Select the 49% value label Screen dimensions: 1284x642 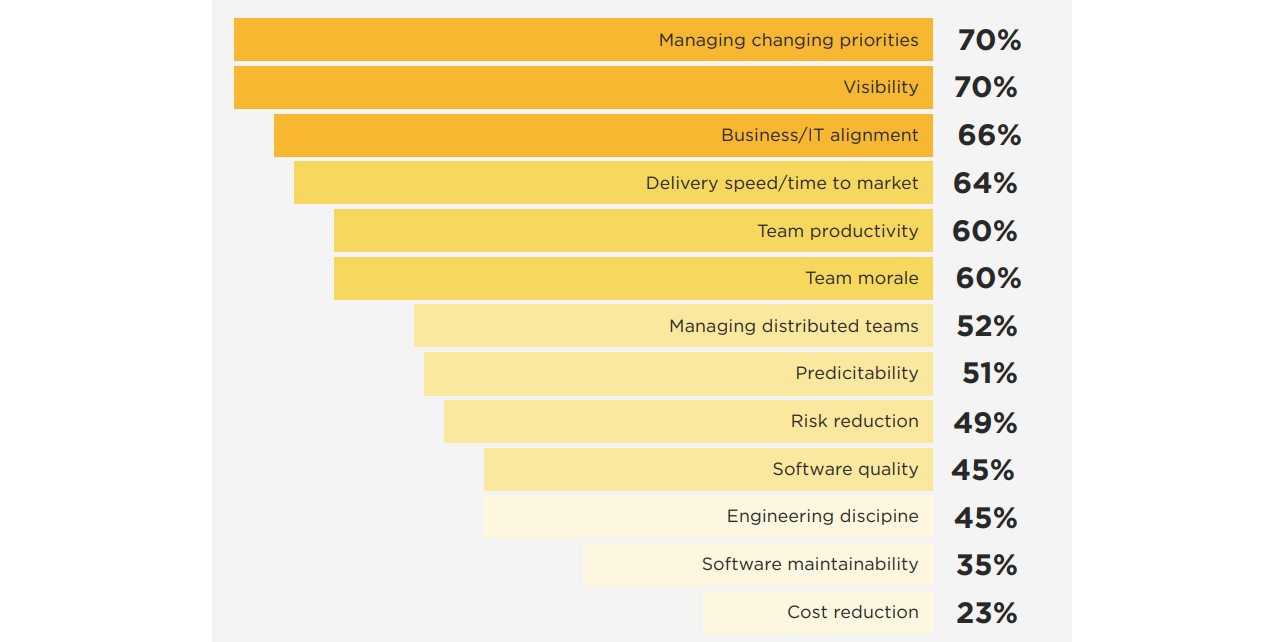(985, 422)
